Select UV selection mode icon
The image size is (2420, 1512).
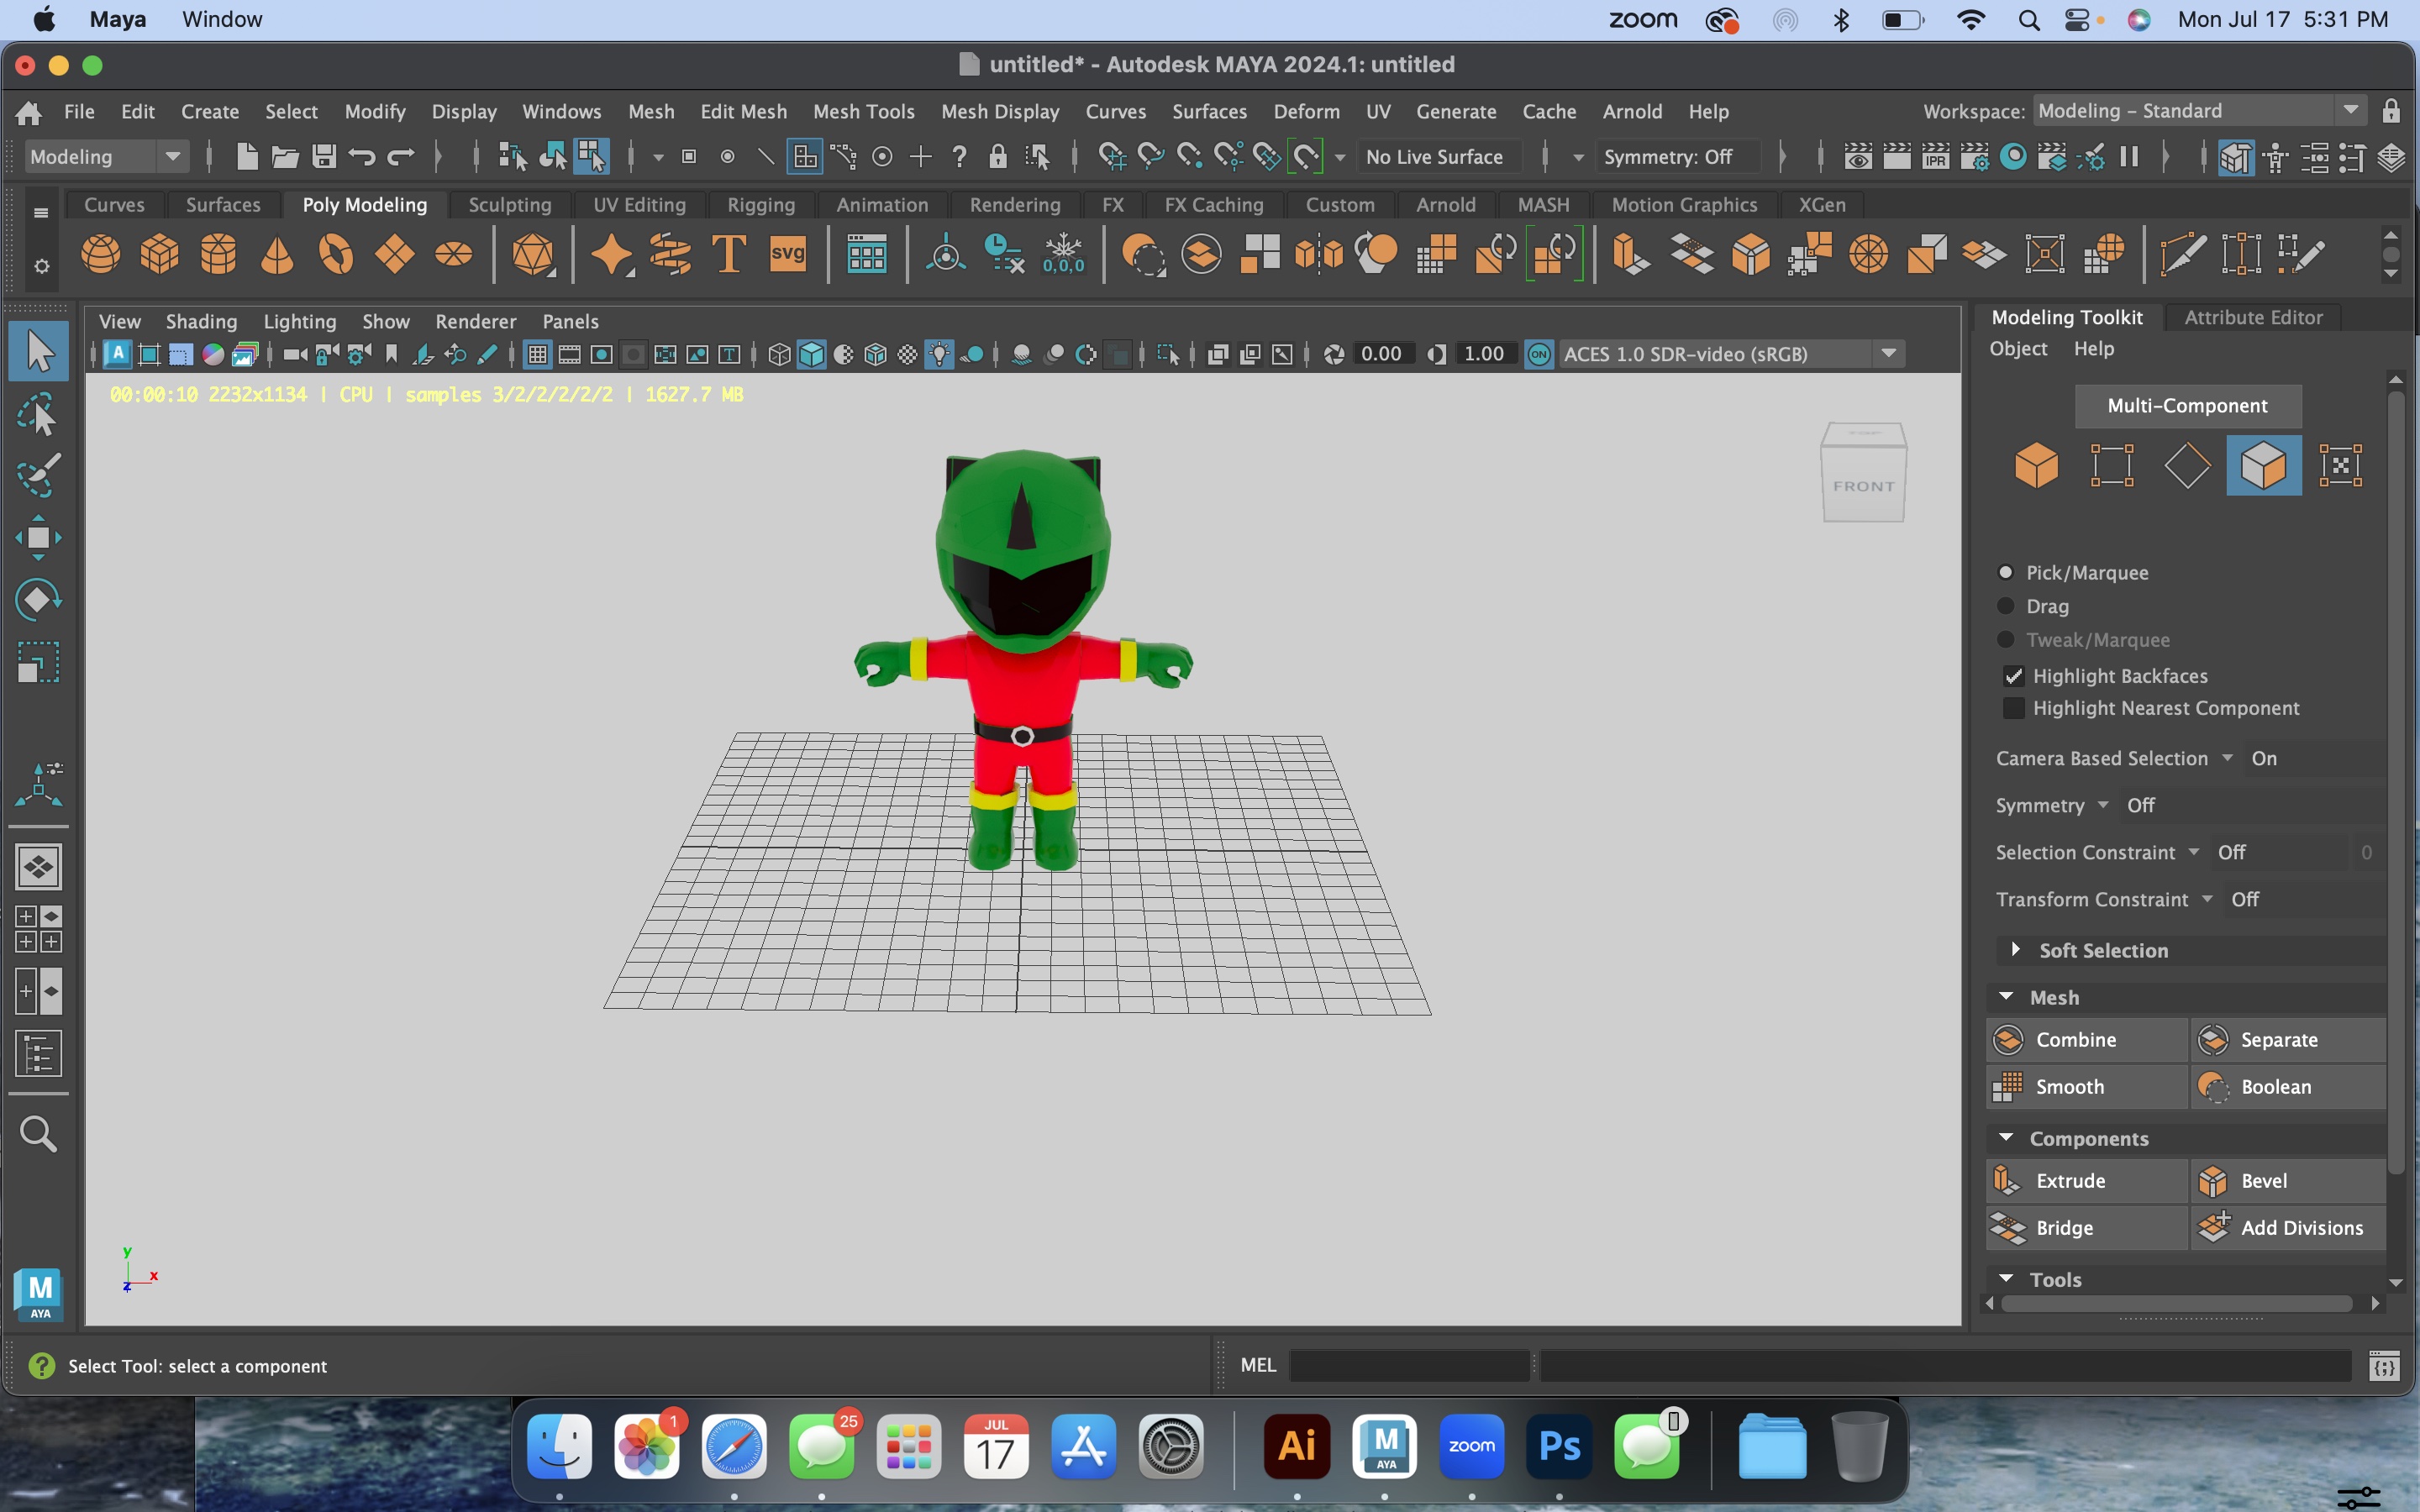[x=2341, y=466]
